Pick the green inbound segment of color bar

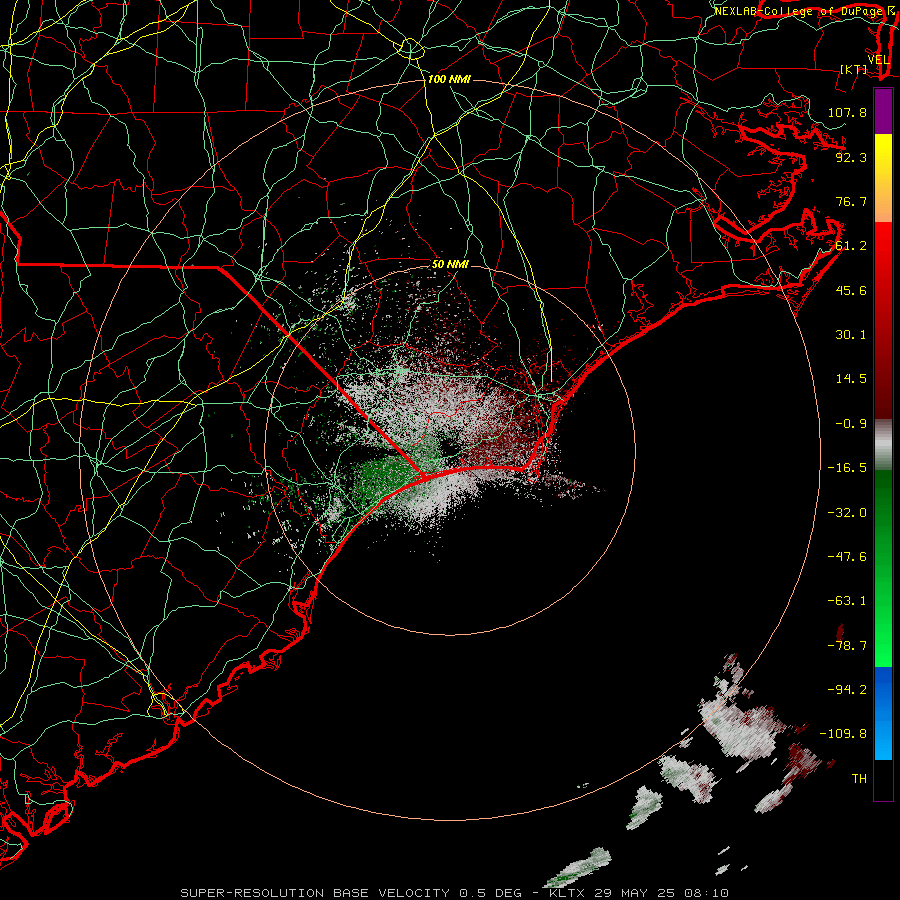click(x=883, y=568)
